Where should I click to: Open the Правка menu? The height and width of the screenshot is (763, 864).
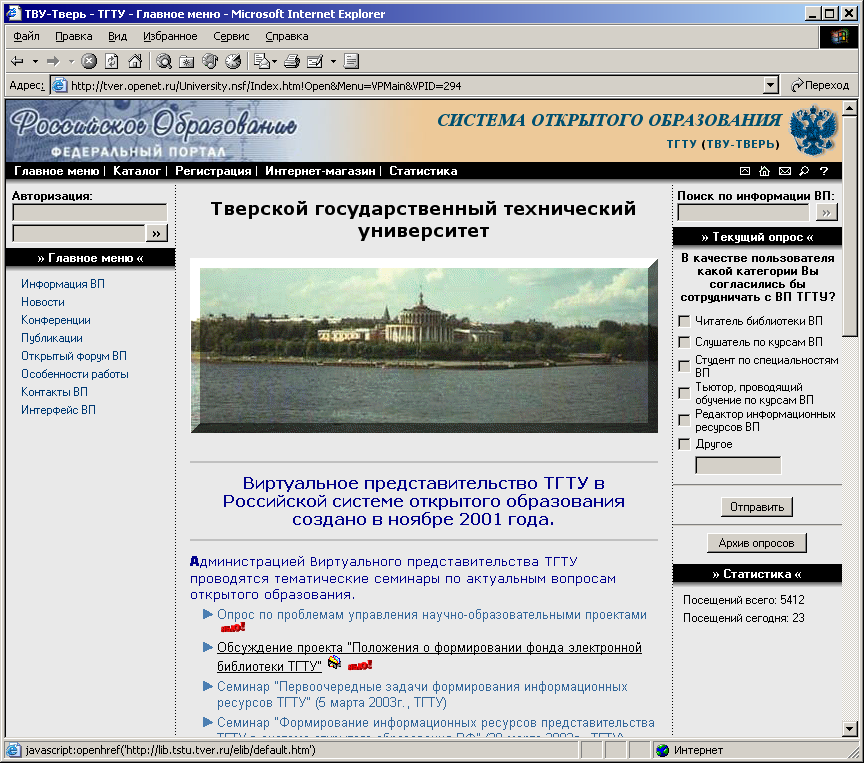point(73,36)
